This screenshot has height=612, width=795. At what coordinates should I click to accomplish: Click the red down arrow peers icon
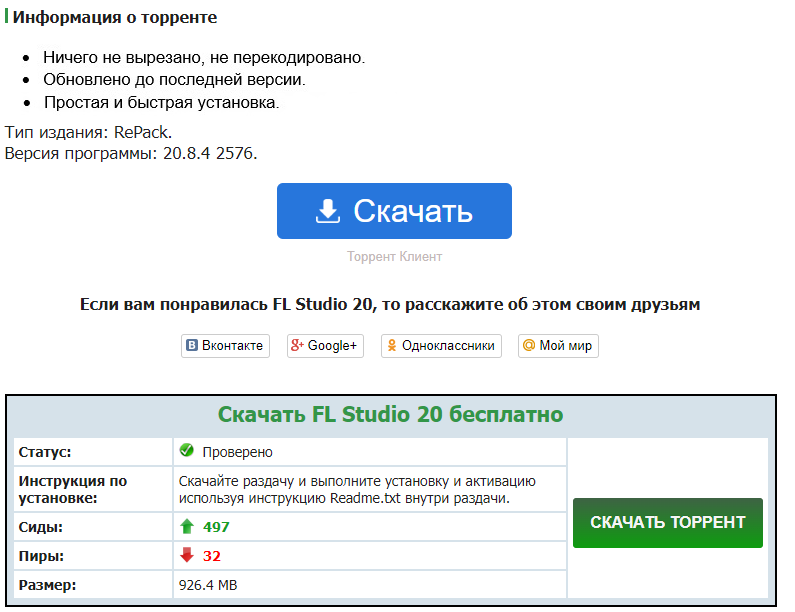(x=187, y=555)
